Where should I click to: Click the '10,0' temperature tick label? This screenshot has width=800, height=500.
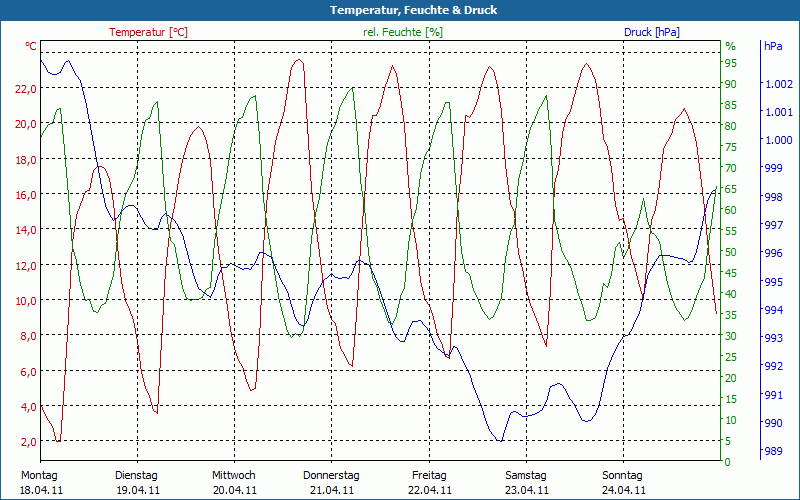coord(27,301)
